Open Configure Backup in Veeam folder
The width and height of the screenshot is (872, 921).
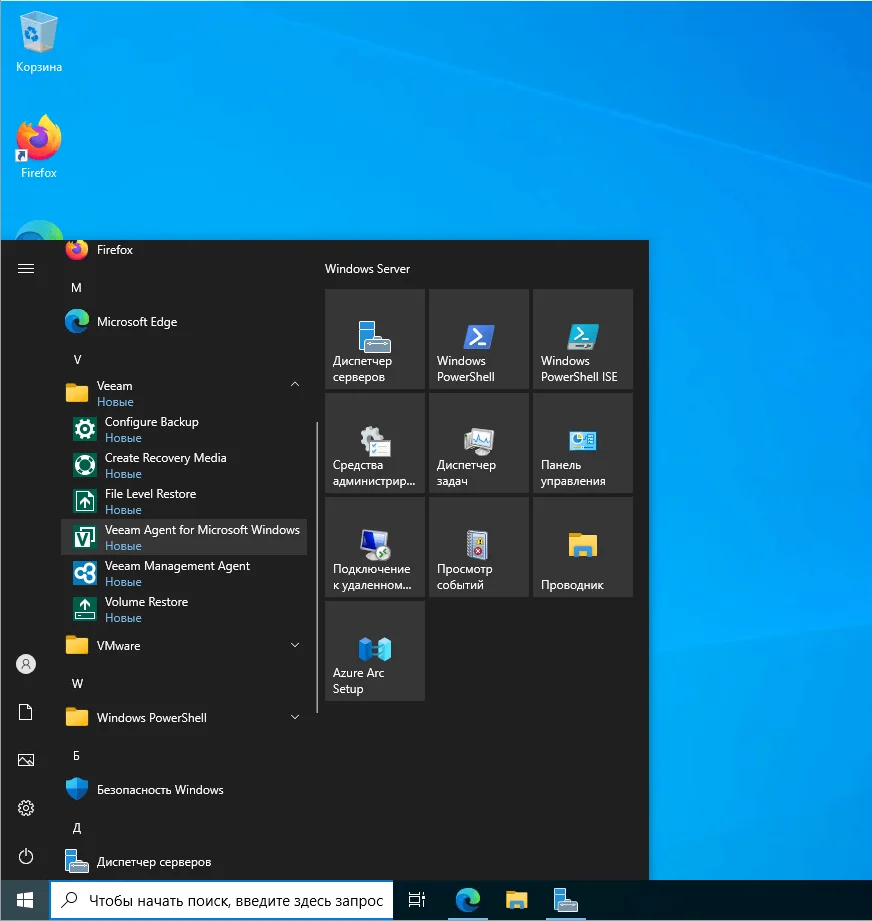(x=184, y=429)
